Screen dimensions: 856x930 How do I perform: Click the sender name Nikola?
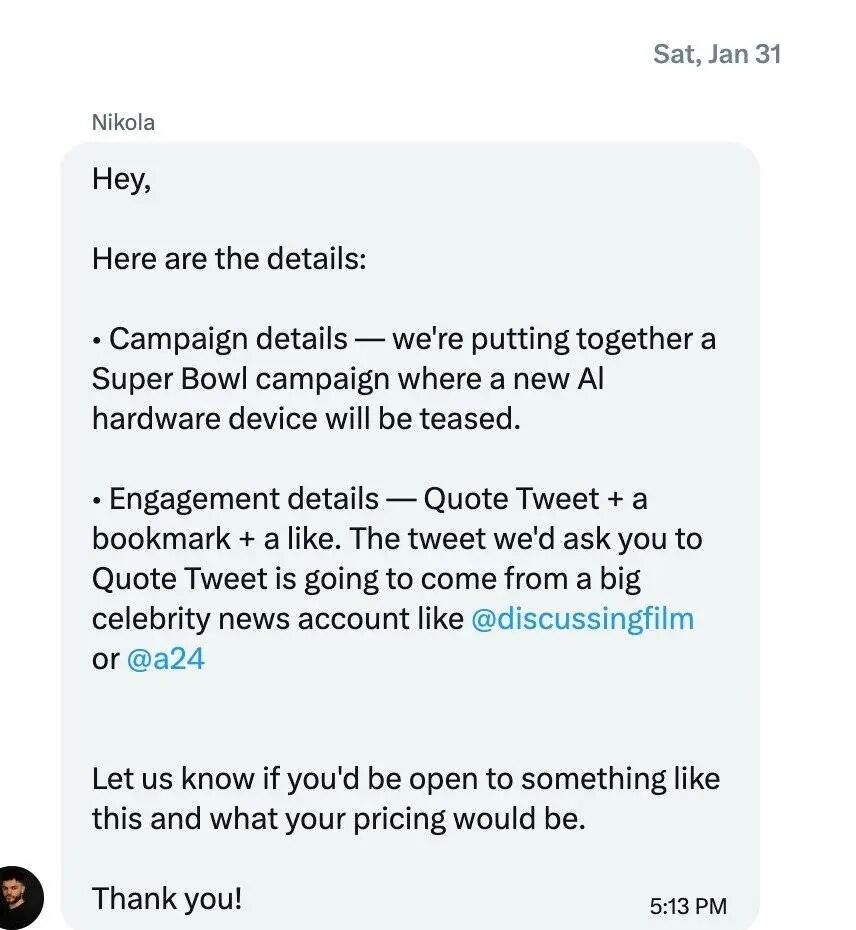[123, 123]
